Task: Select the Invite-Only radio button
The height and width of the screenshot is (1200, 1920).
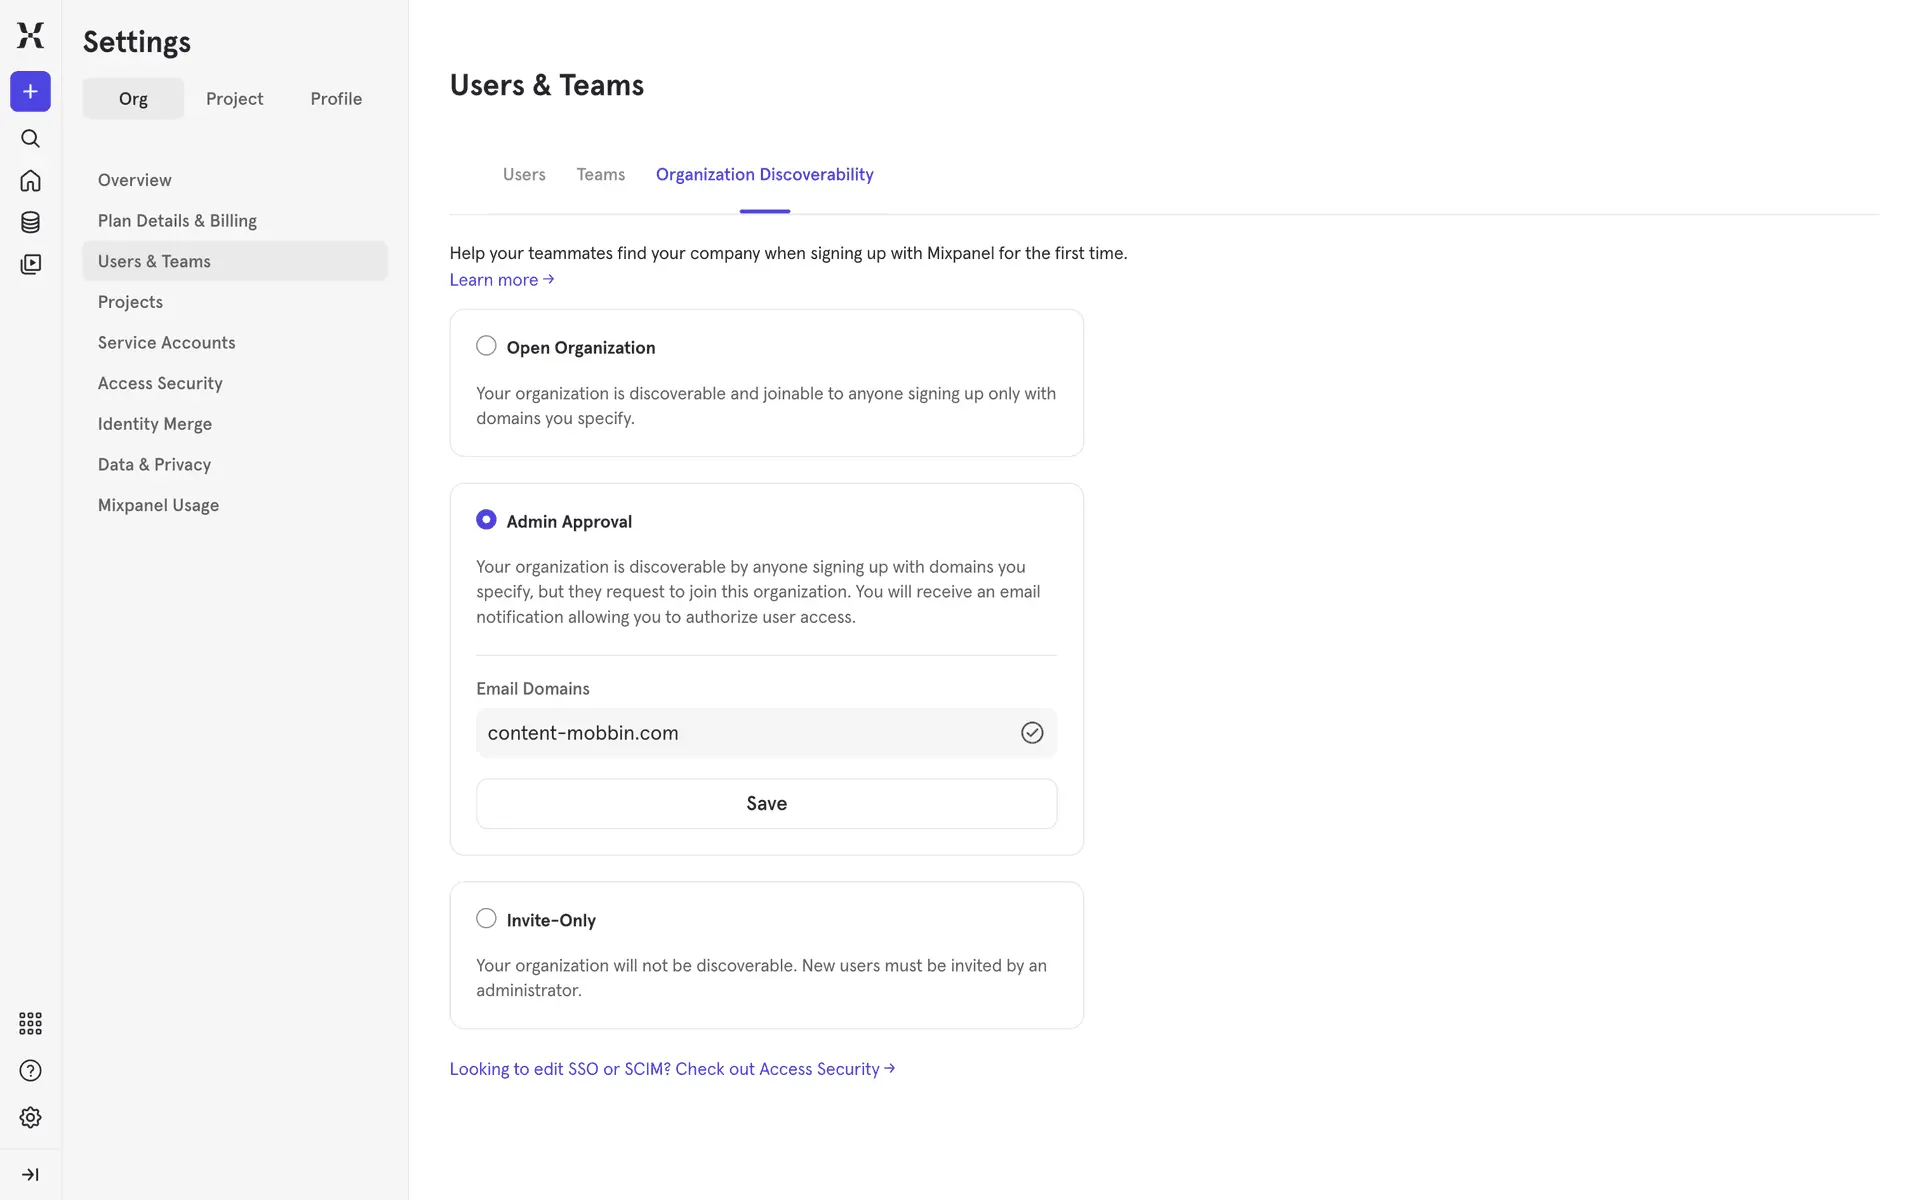Action: pos(486,918)
